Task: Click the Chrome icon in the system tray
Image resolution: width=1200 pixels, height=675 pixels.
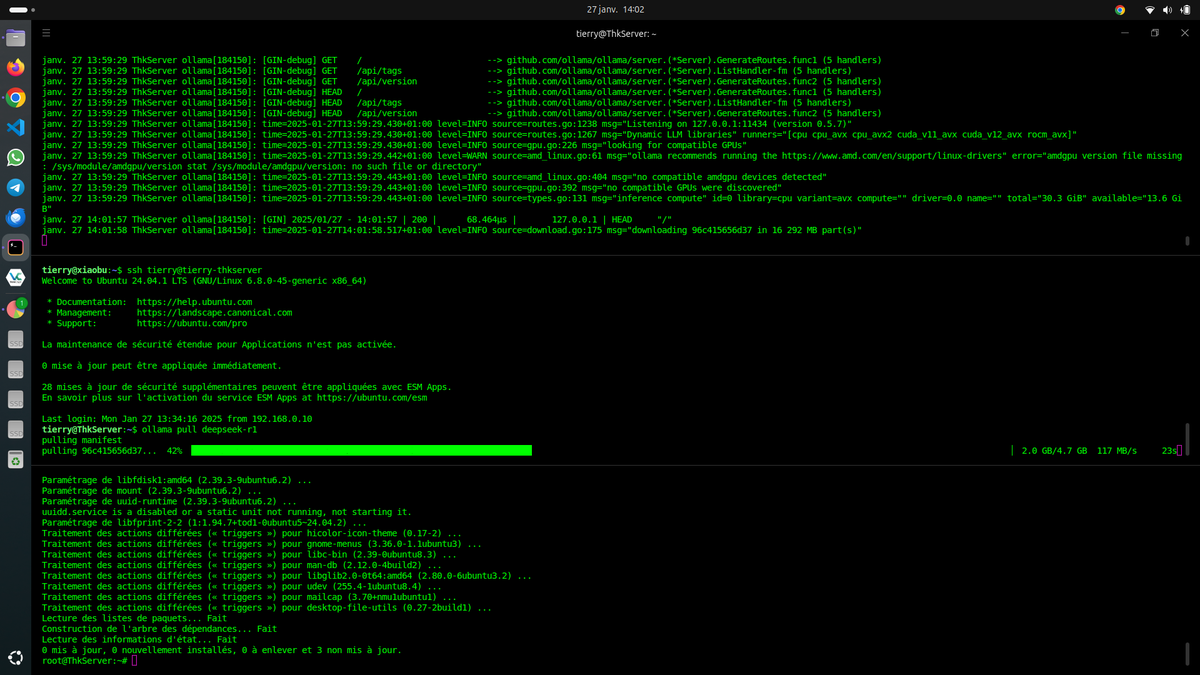Action: pos(1118,11)
